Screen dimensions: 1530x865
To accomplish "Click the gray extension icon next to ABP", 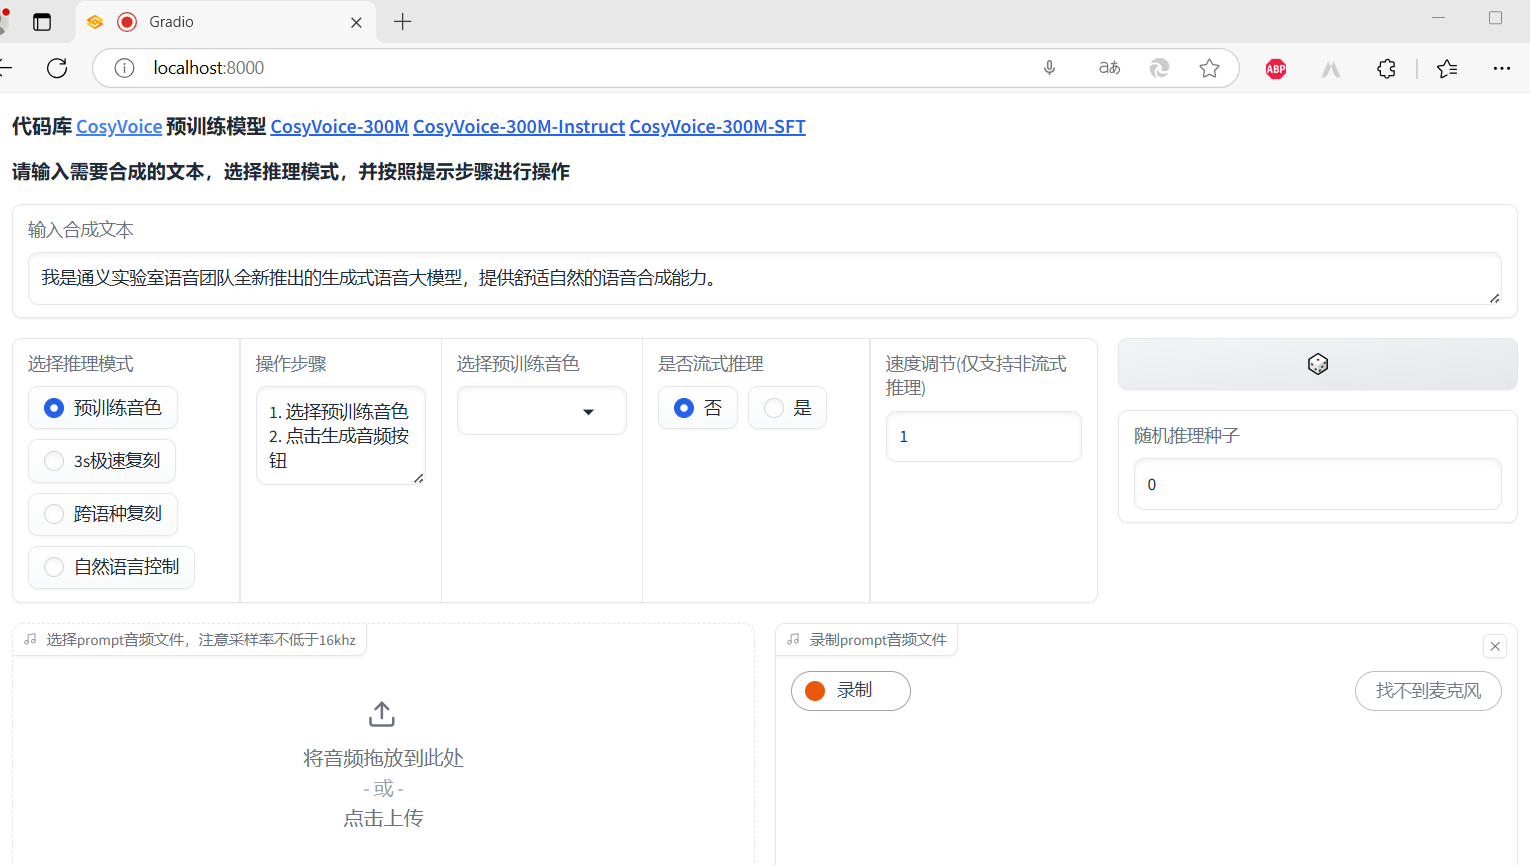I will point(1331,68).
